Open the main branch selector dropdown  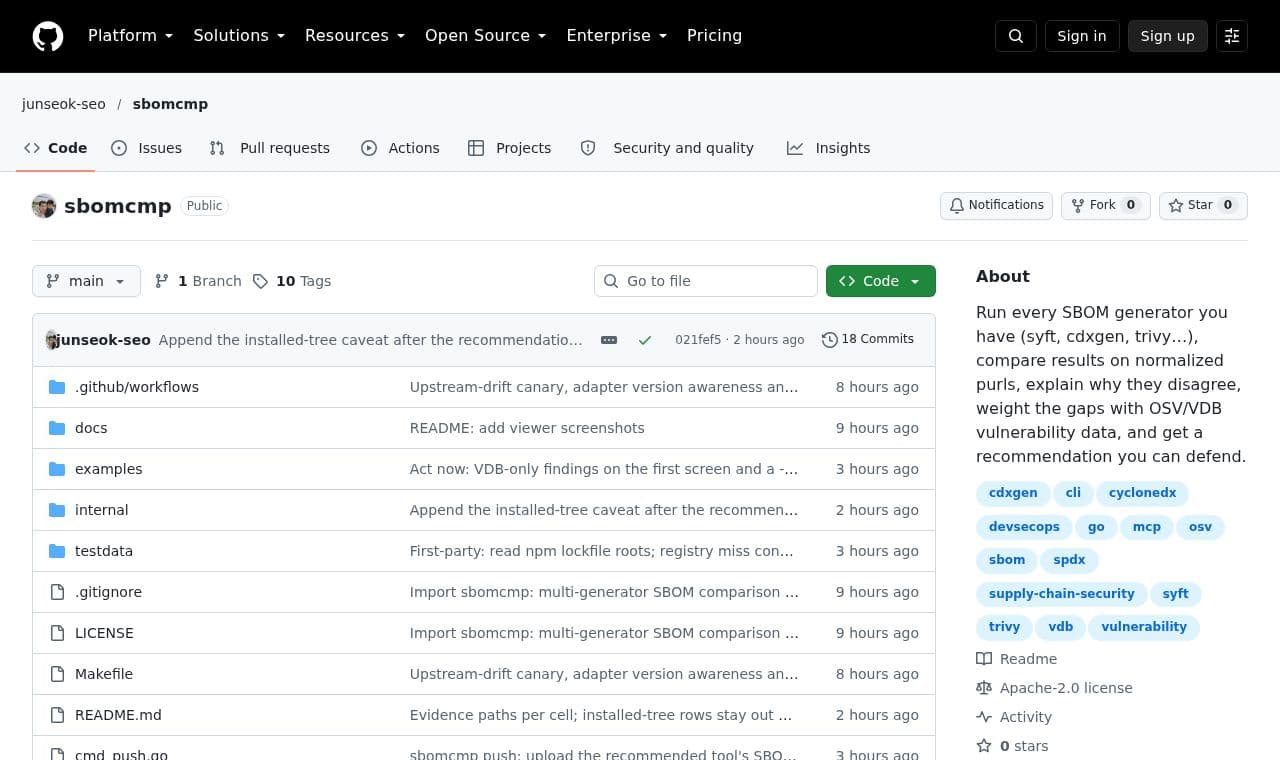point(86,281)
